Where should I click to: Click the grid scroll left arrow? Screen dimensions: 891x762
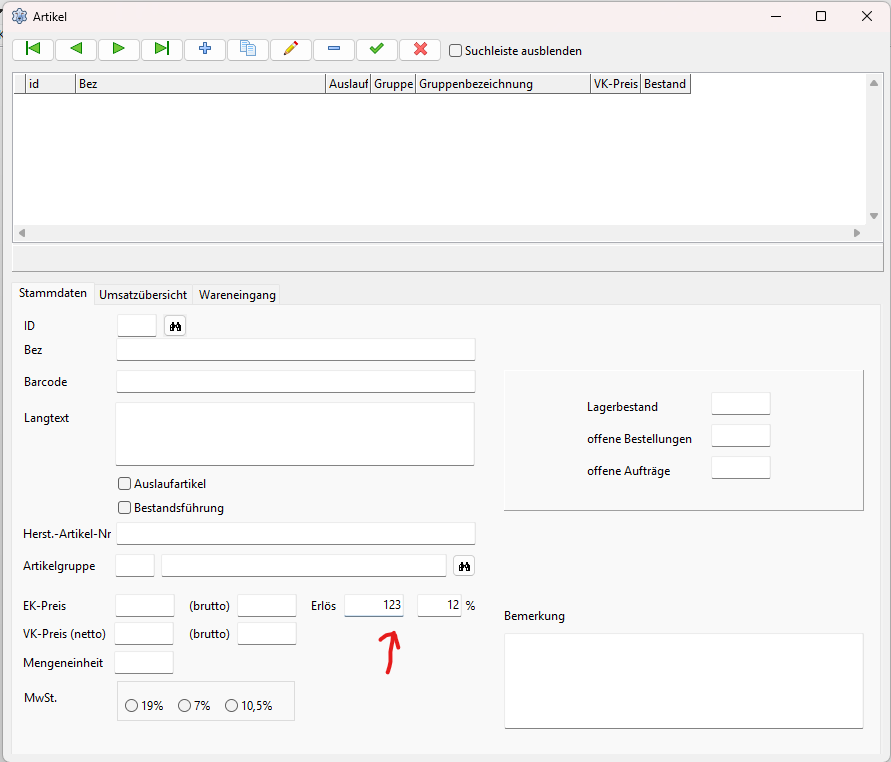22,233
